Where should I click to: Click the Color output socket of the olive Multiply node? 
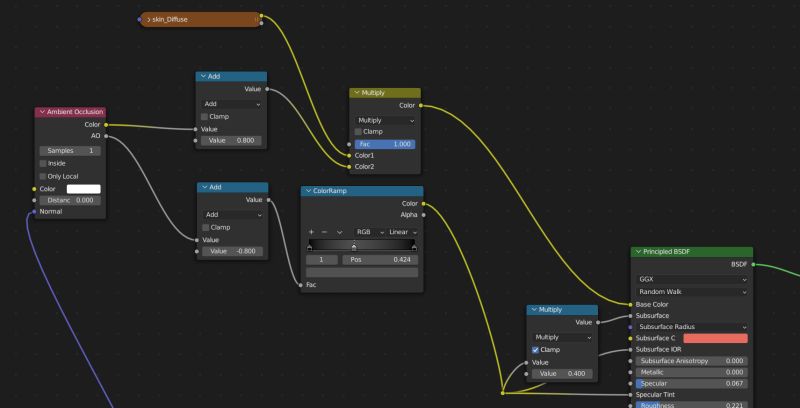tap(421, 106)
